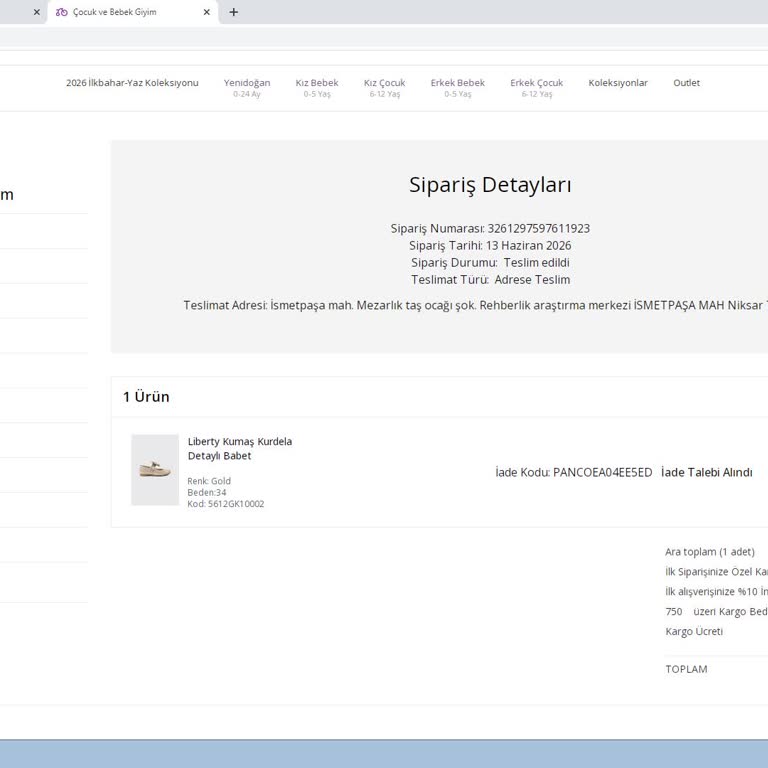
Task: Open Liberty Kumaş Kurdela Detaylı Babet product
Action: [x=240, y=448]
